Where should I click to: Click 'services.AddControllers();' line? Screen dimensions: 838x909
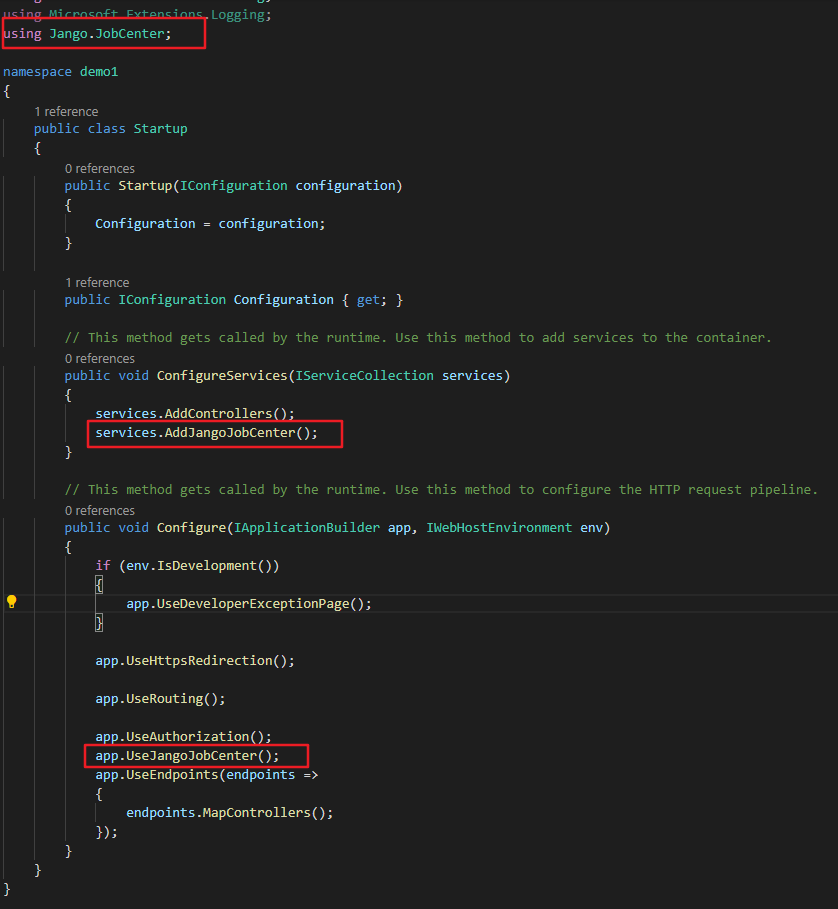(195, 413)
